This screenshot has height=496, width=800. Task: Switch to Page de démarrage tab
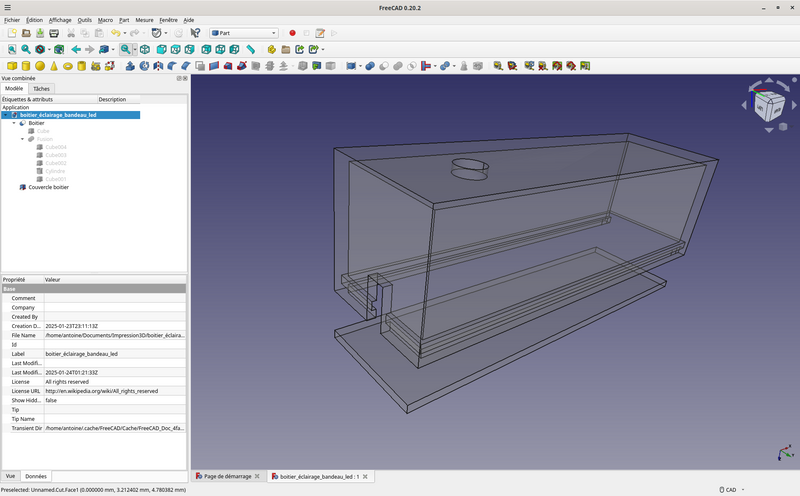pyautogui.click(x=228, y=476)
